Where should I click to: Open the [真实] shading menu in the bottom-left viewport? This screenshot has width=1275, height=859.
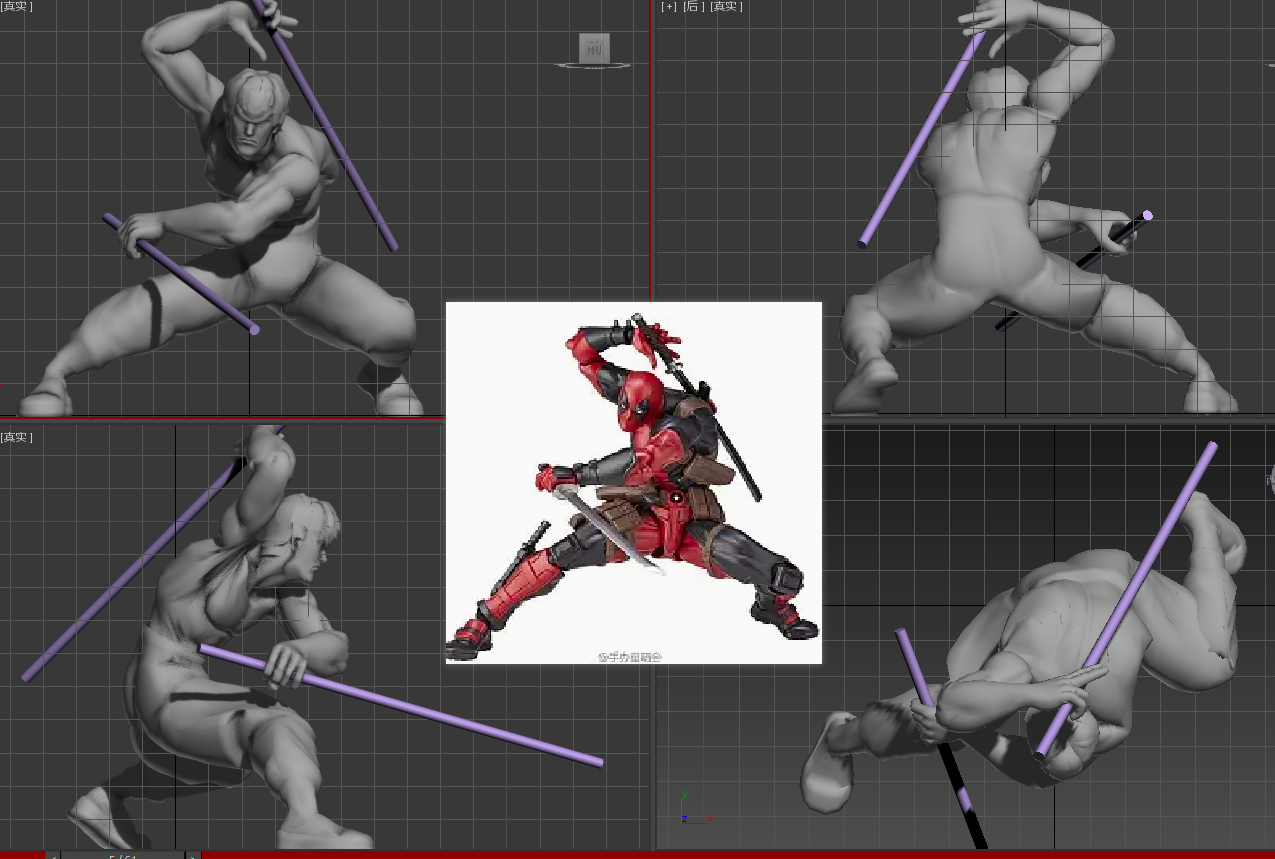point(16,437)
